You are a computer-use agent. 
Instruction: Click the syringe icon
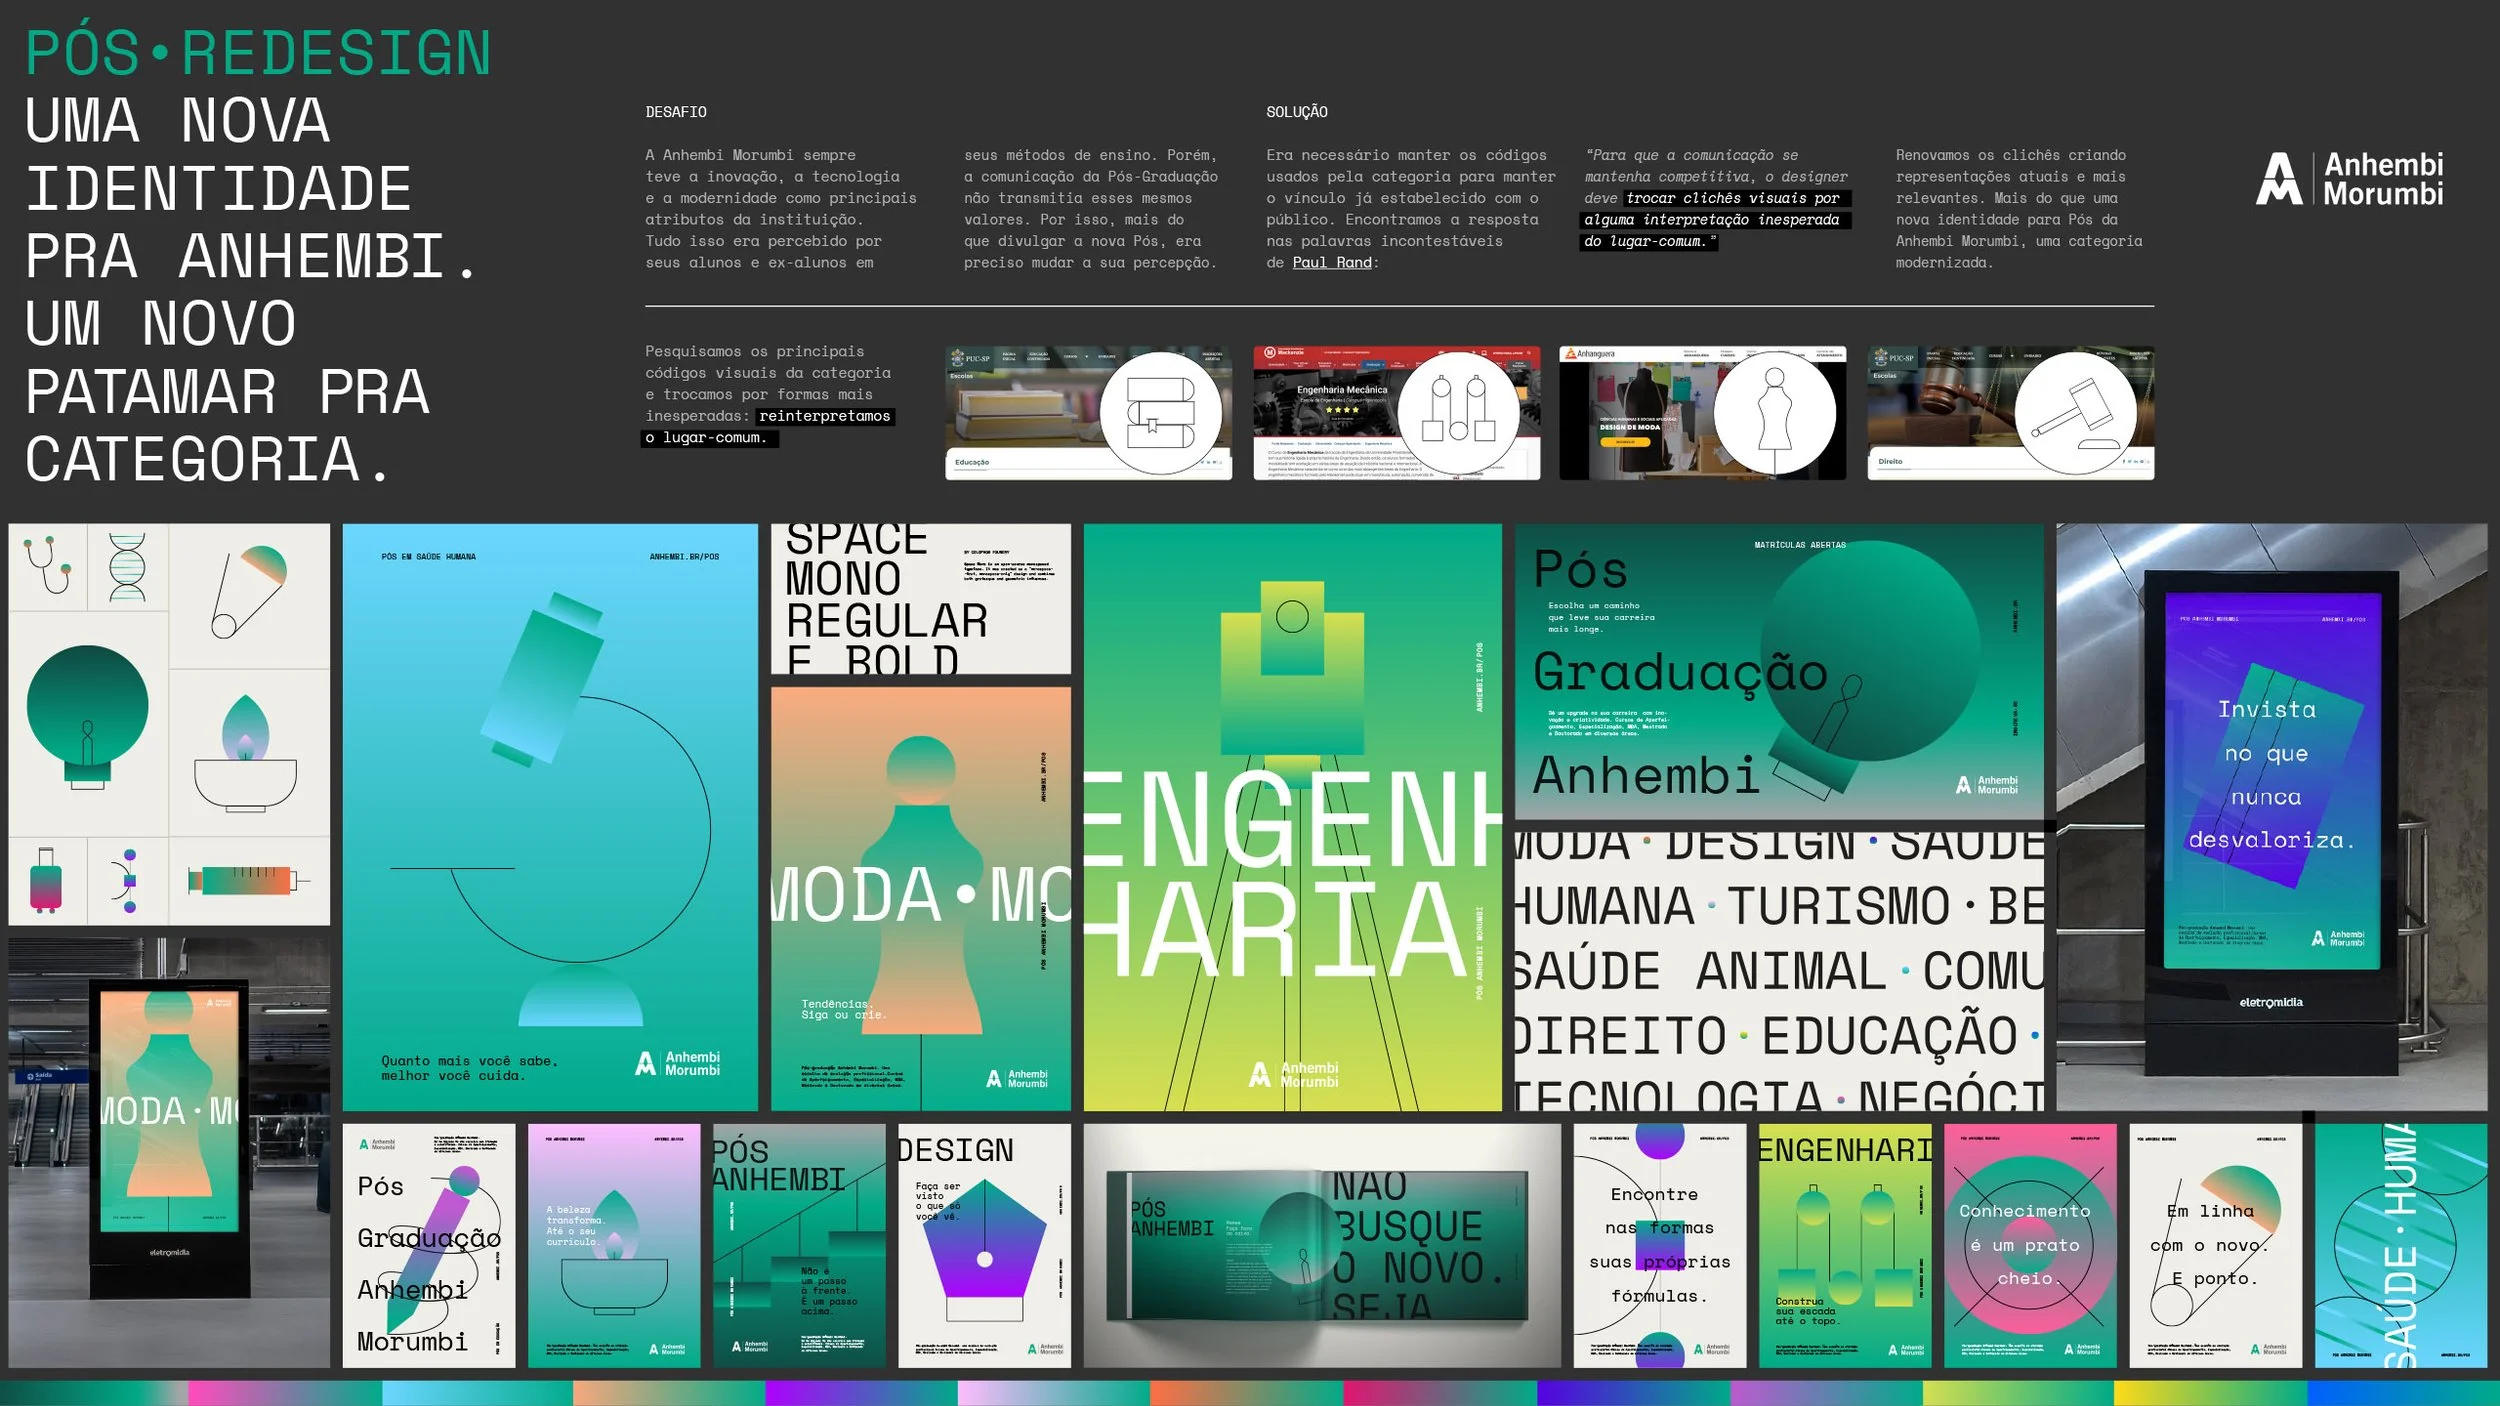click(x=248, y=880)
